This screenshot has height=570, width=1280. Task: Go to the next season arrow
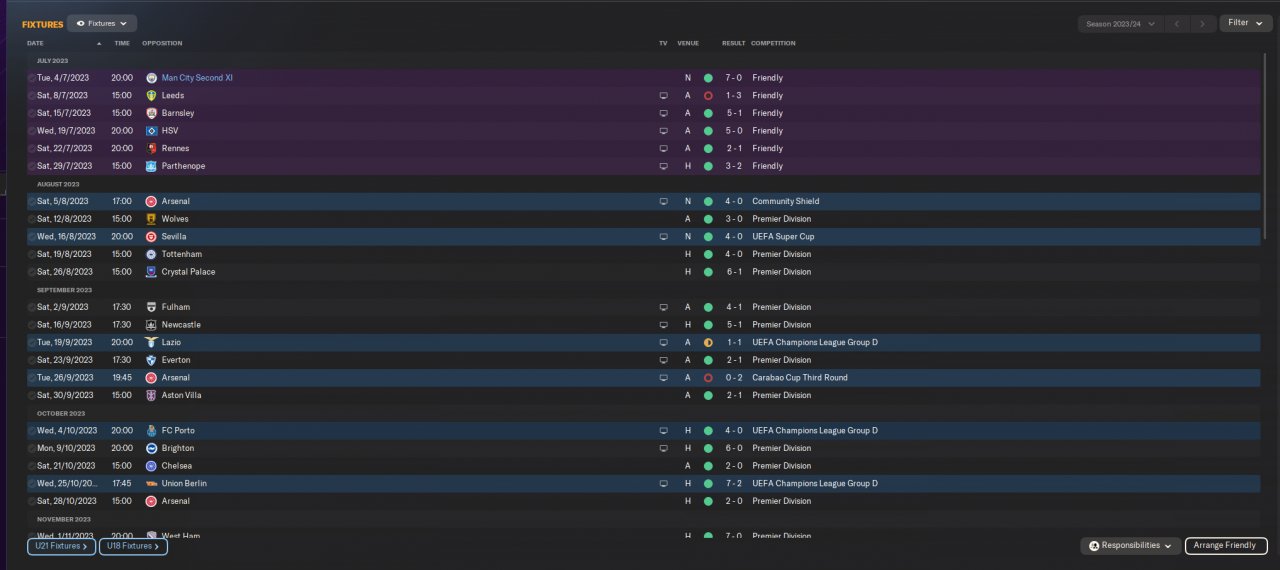point(1203,23)
